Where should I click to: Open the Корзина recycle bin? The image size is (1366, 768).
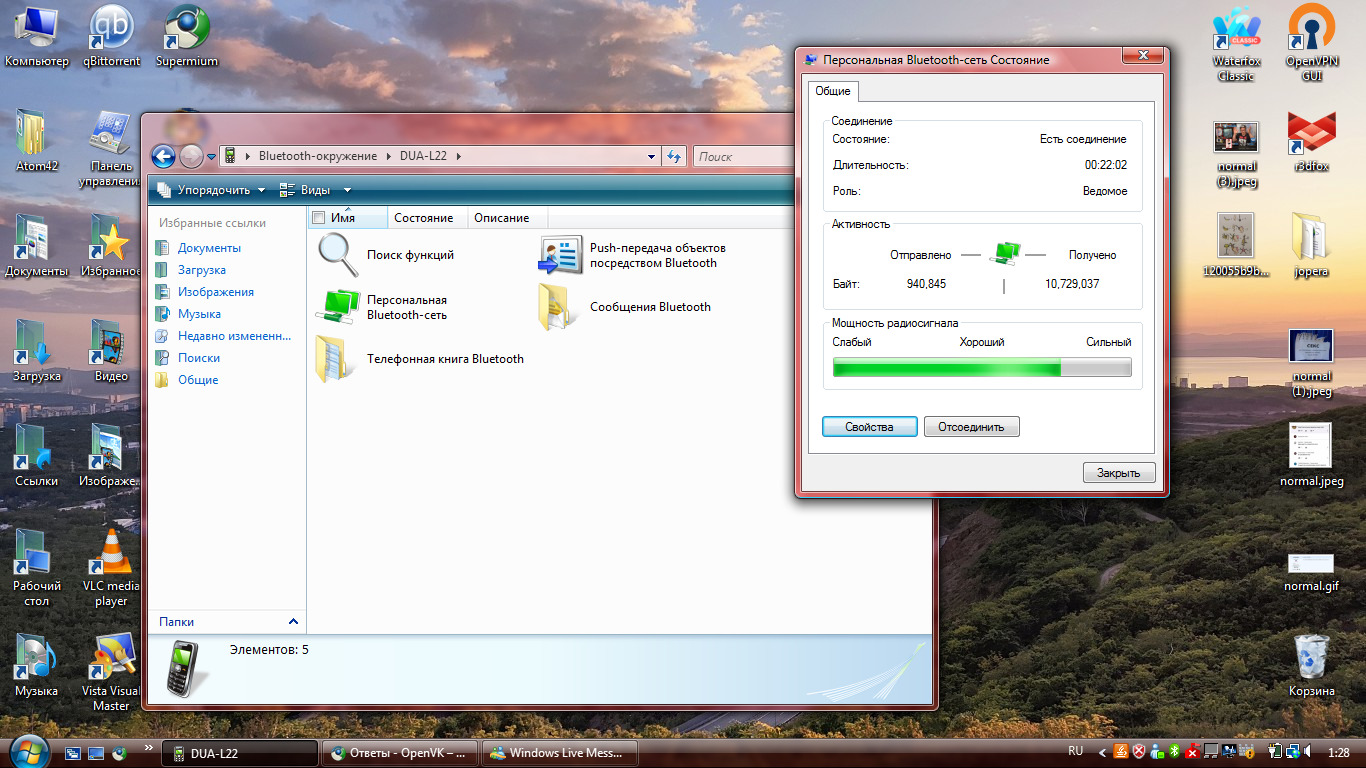tap(1311, 658)
